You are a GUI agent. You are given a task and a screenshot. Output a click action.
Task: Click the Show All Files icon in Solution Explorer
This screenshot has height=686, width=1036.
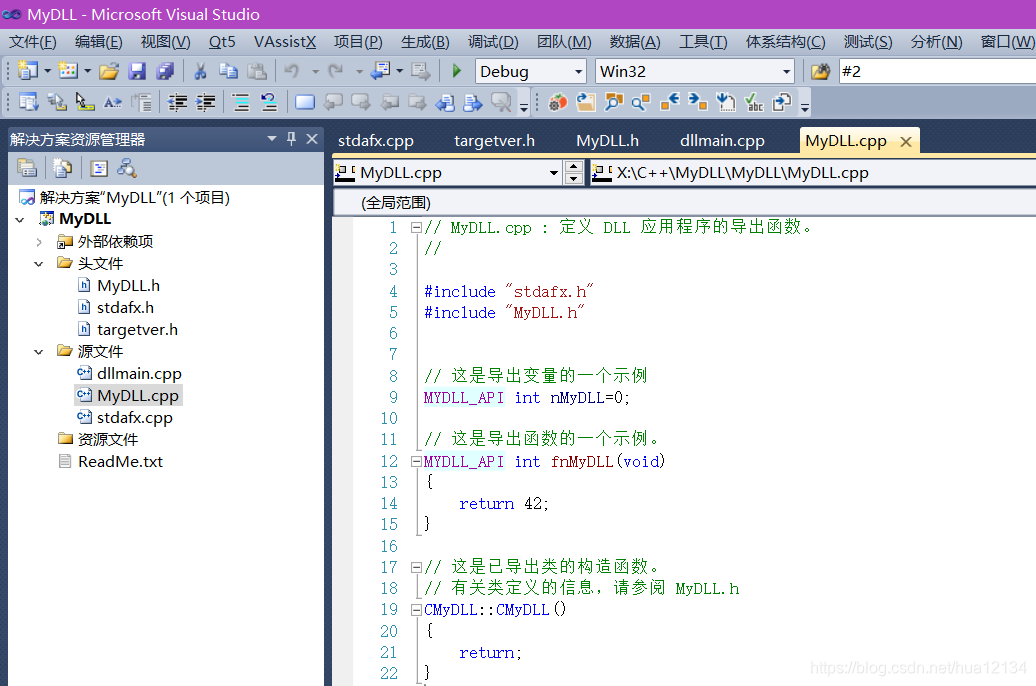click(x=63, y=169)
